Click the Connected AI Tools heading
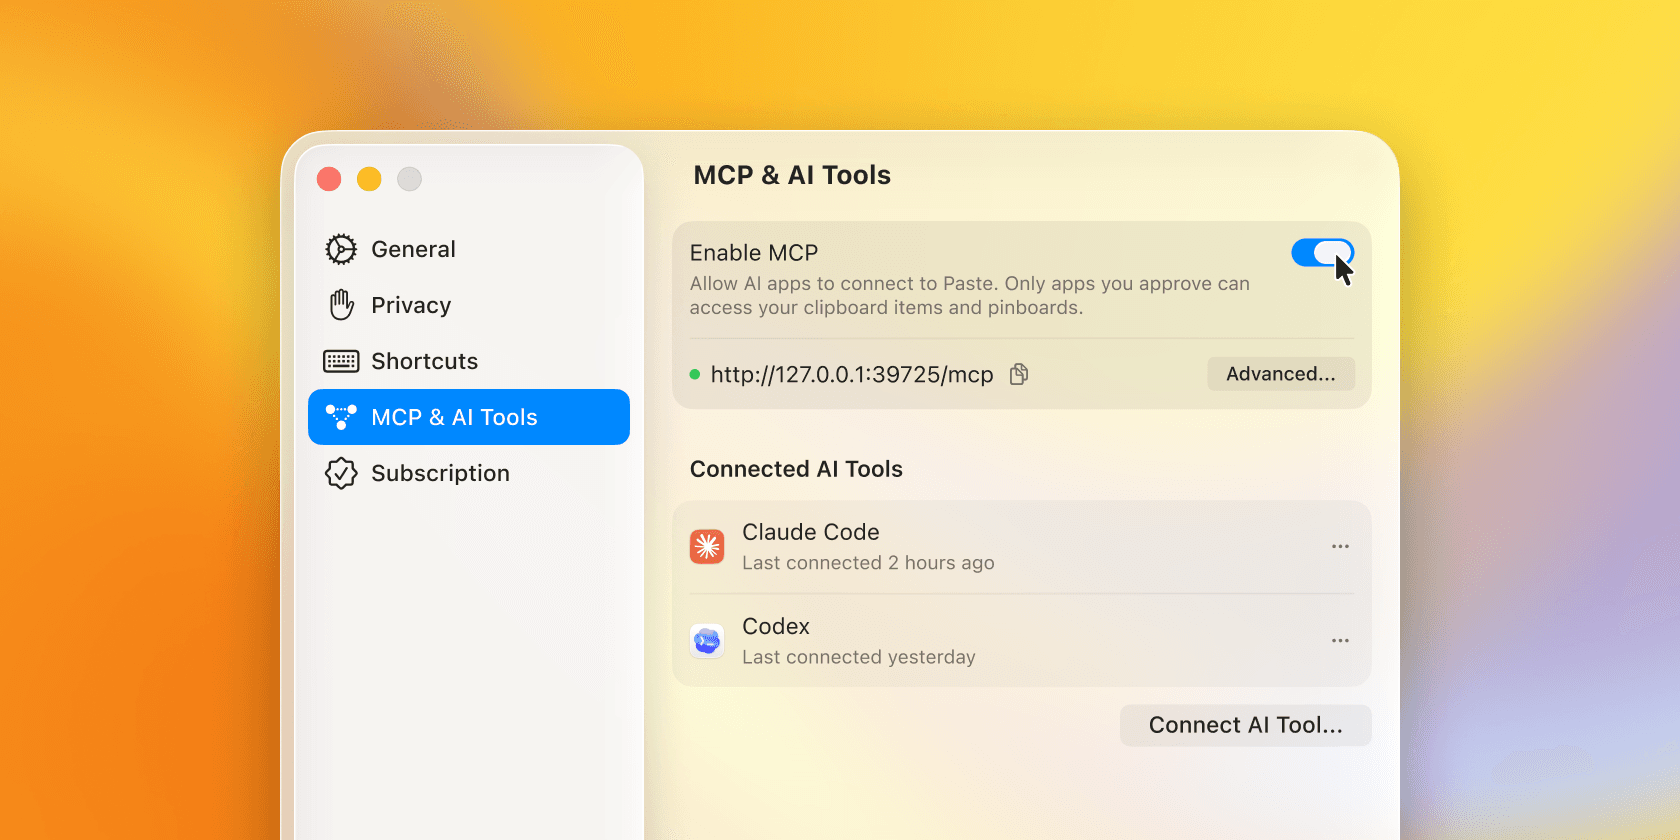Image resolution: width=1680 pixels, height=840 pixels. pyautogui.click(x=796, y=469)
